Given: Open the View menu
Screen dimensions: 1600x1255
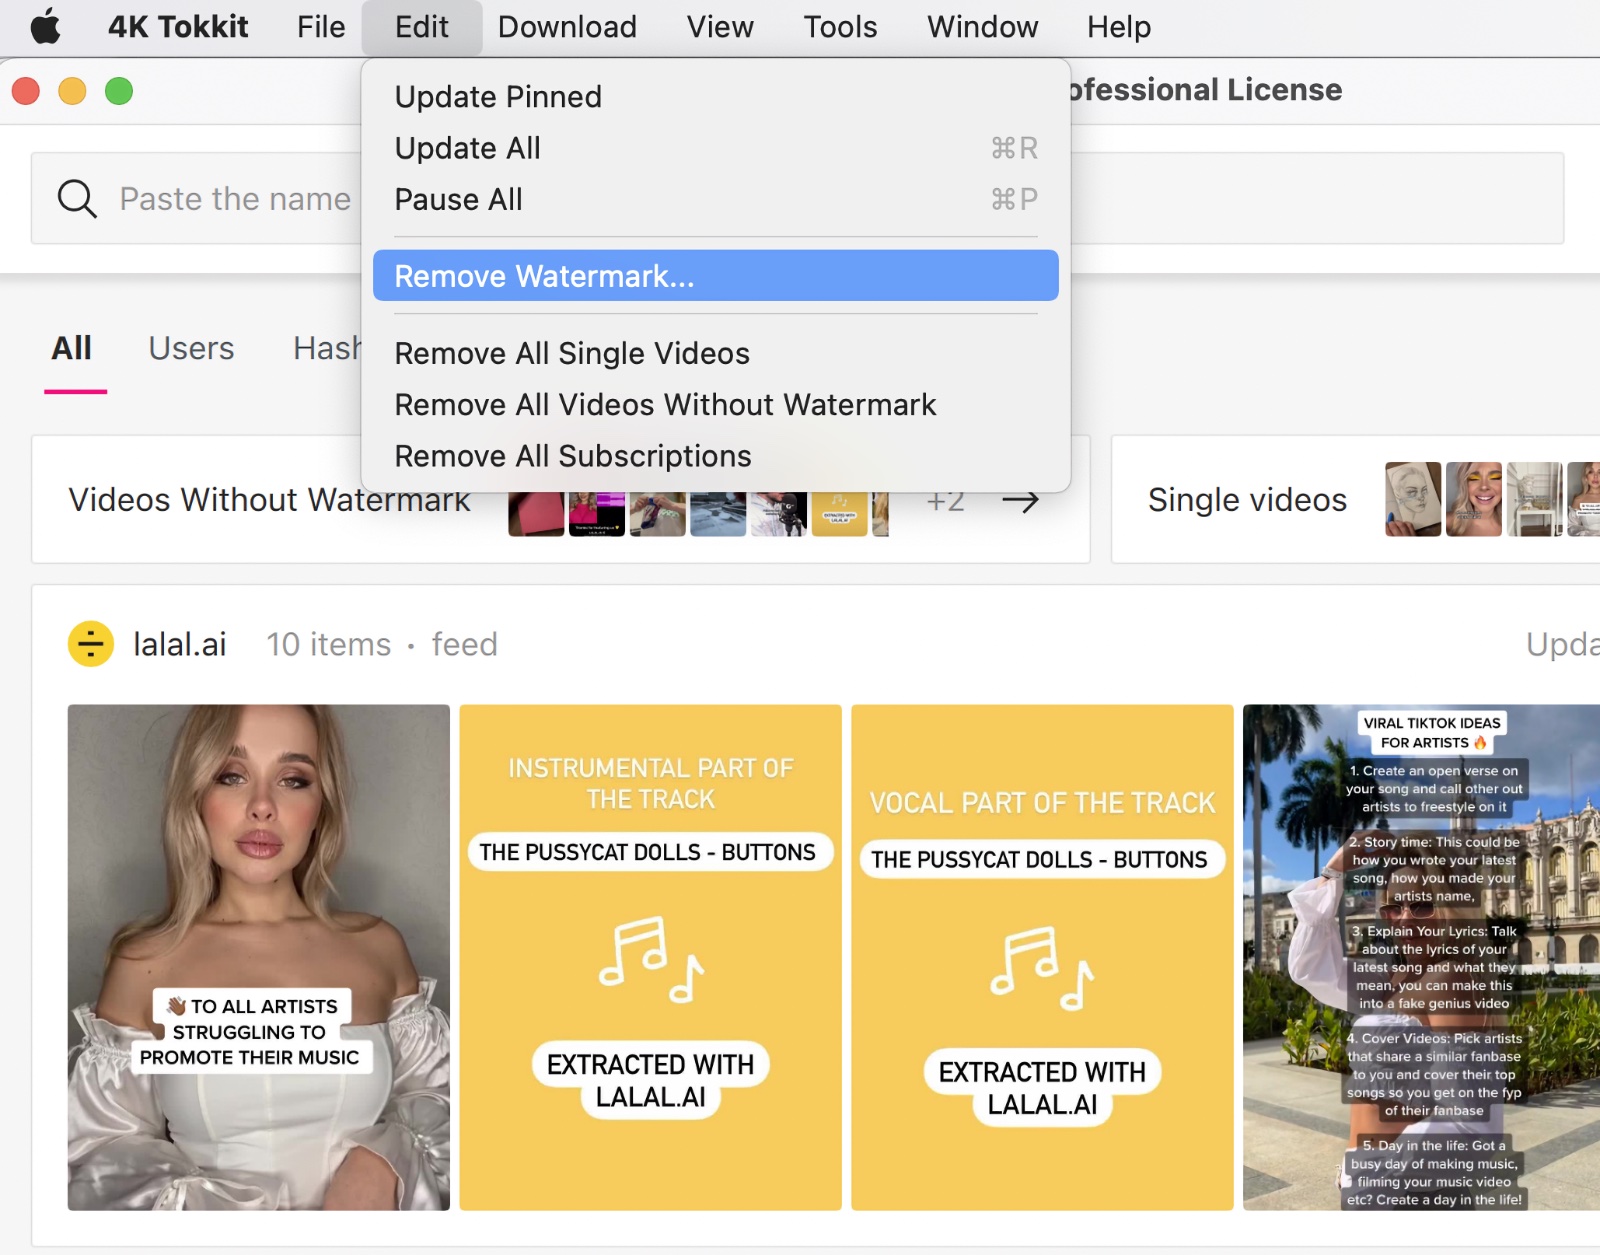Looking at the screenshot, I should click(720, 27).
